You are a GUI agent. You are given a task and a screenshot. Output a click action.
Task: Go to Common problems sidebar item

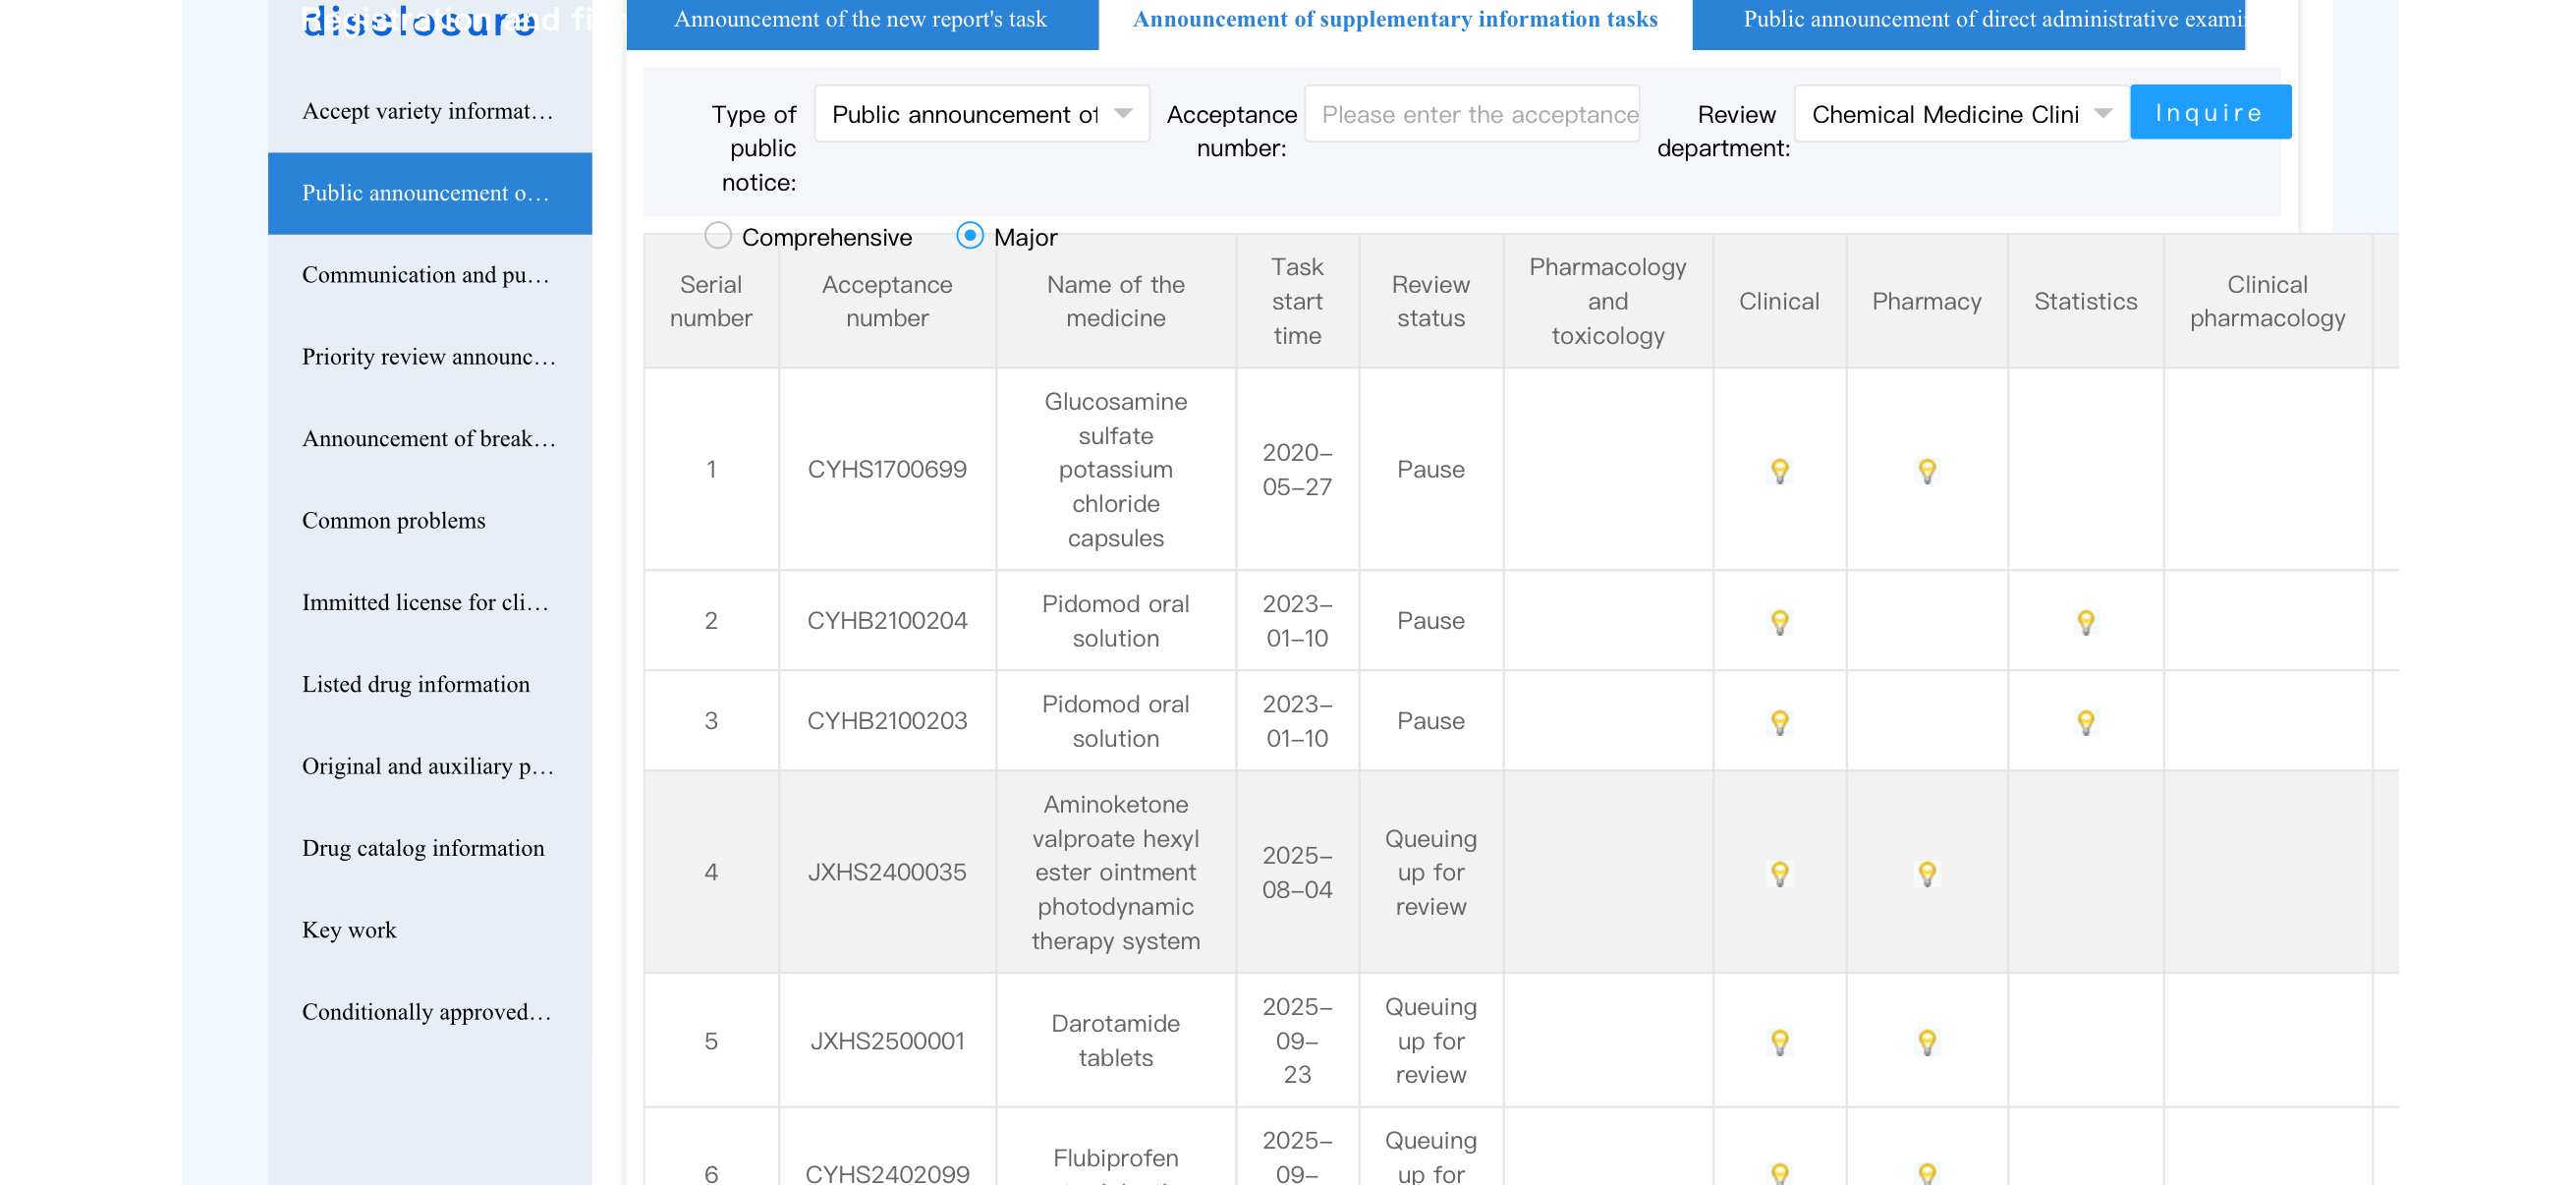coord(393,521)
